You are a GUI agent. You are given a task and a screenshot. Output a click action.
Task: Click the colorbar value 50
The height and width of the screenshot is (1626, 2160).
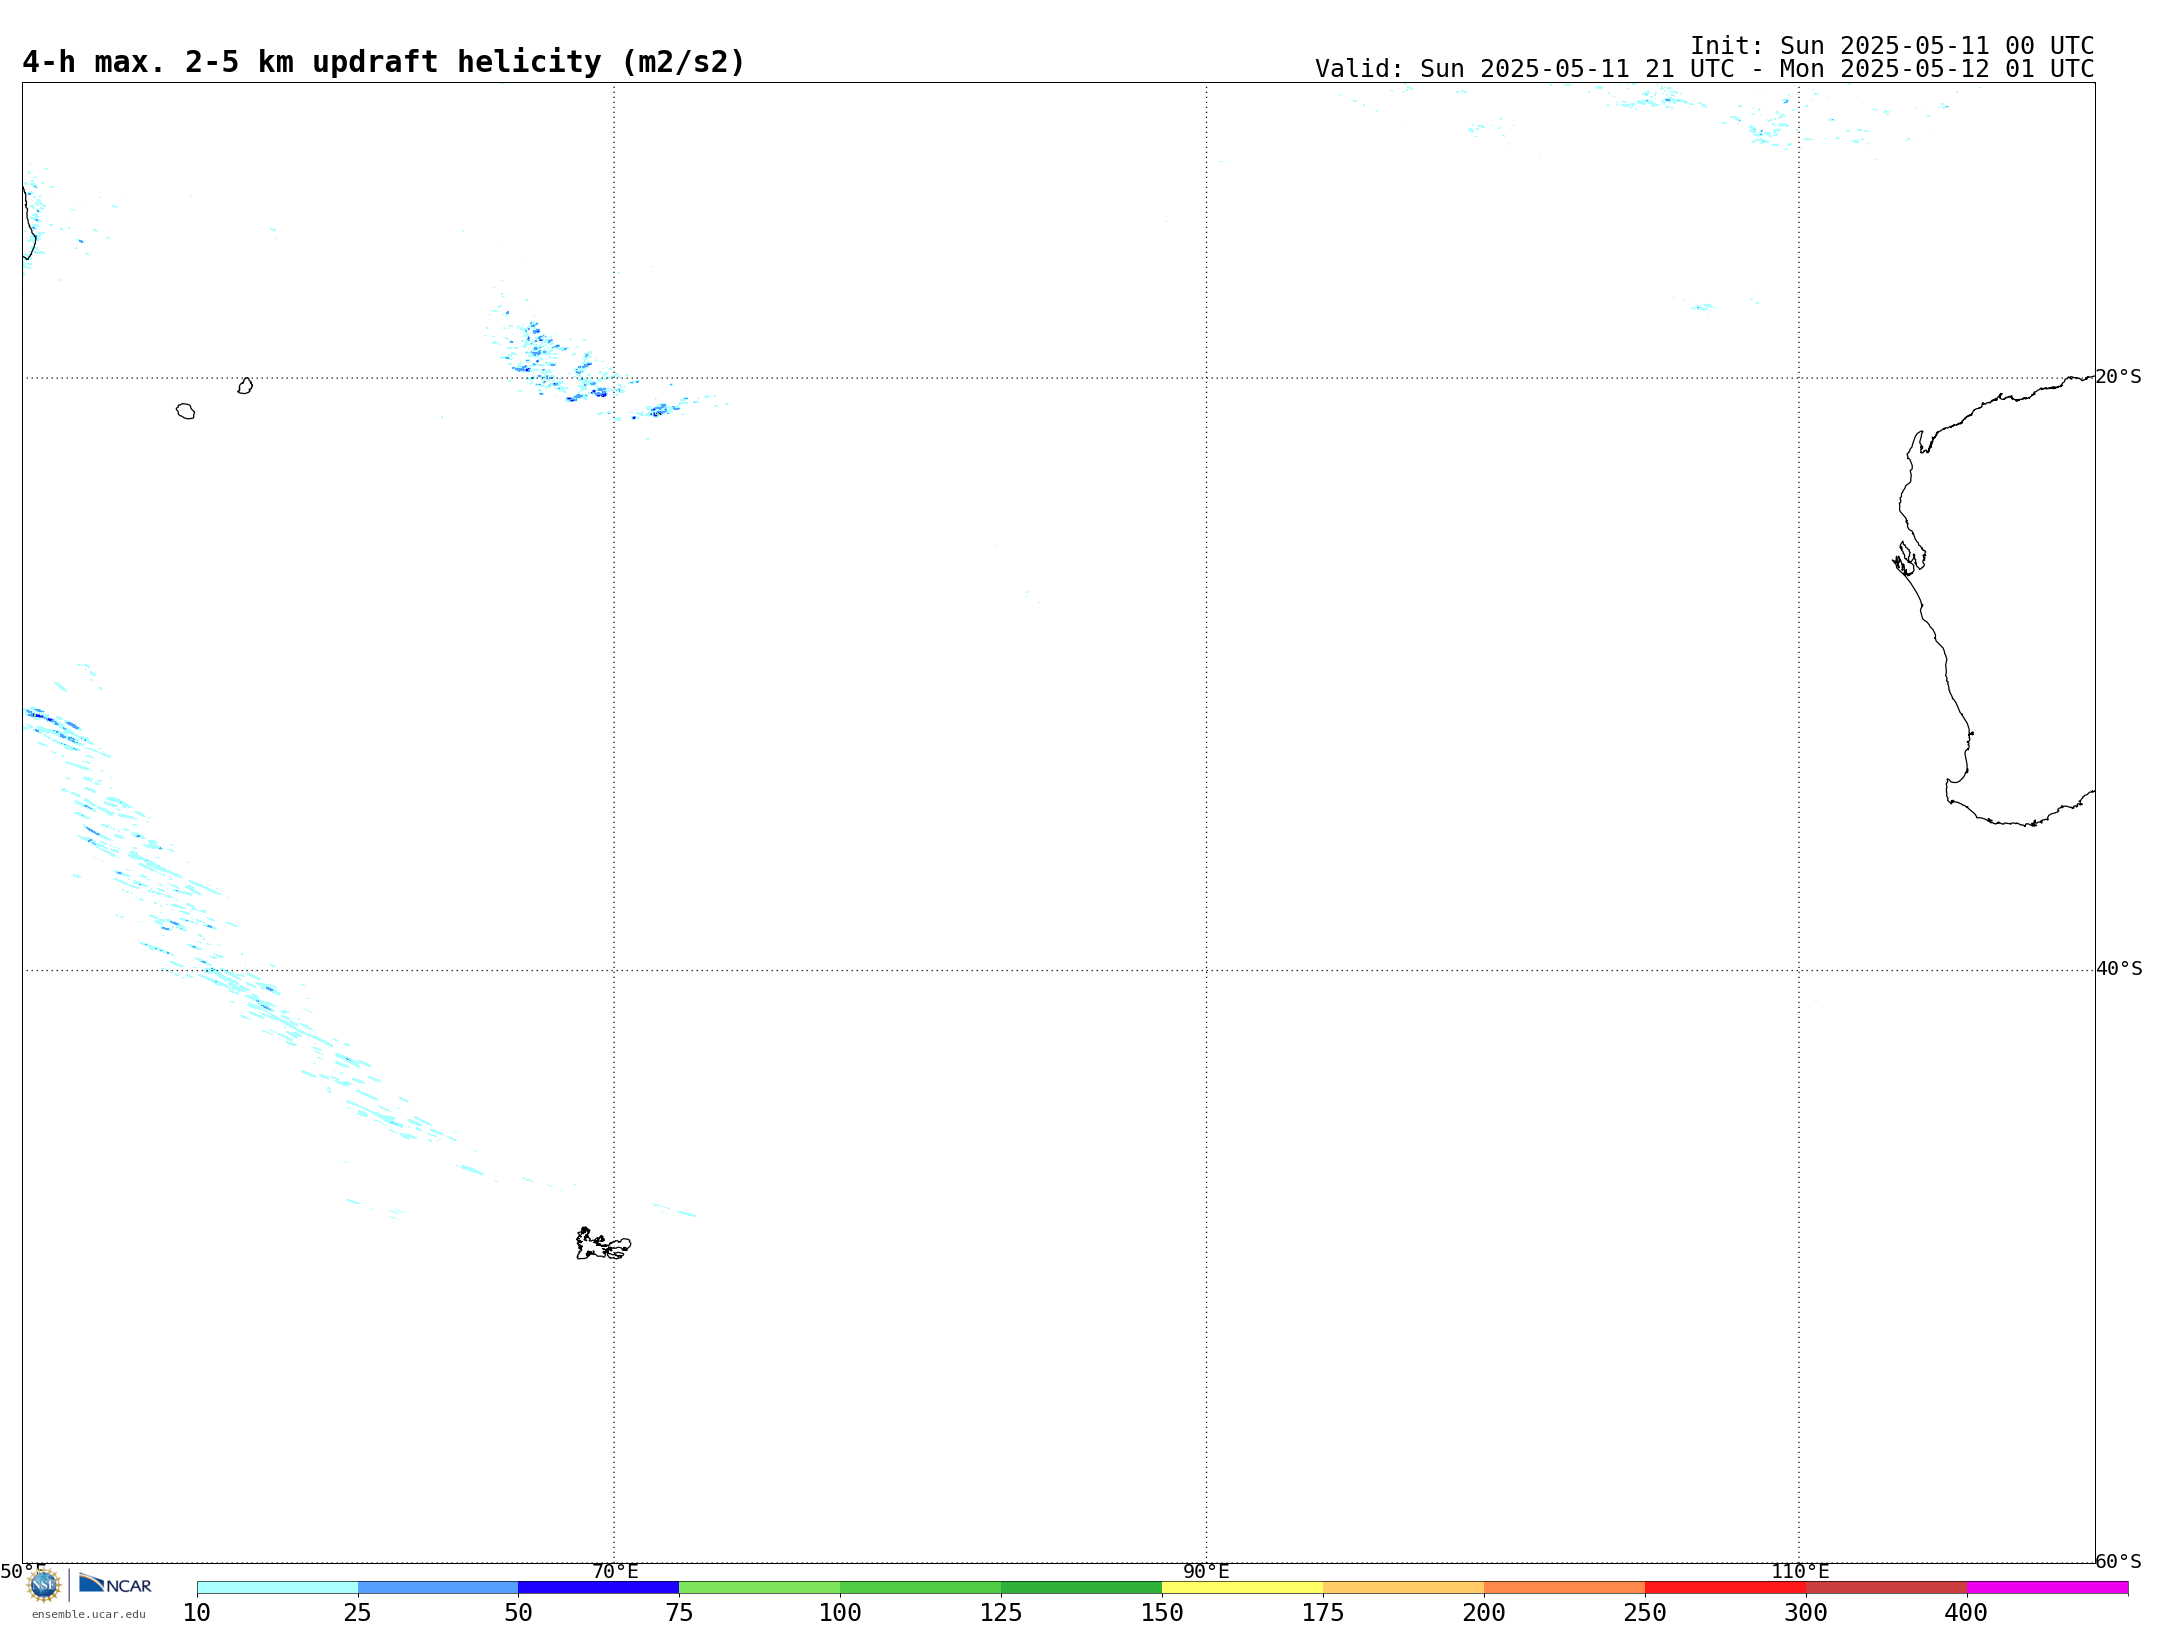(x=518, y=1613)
